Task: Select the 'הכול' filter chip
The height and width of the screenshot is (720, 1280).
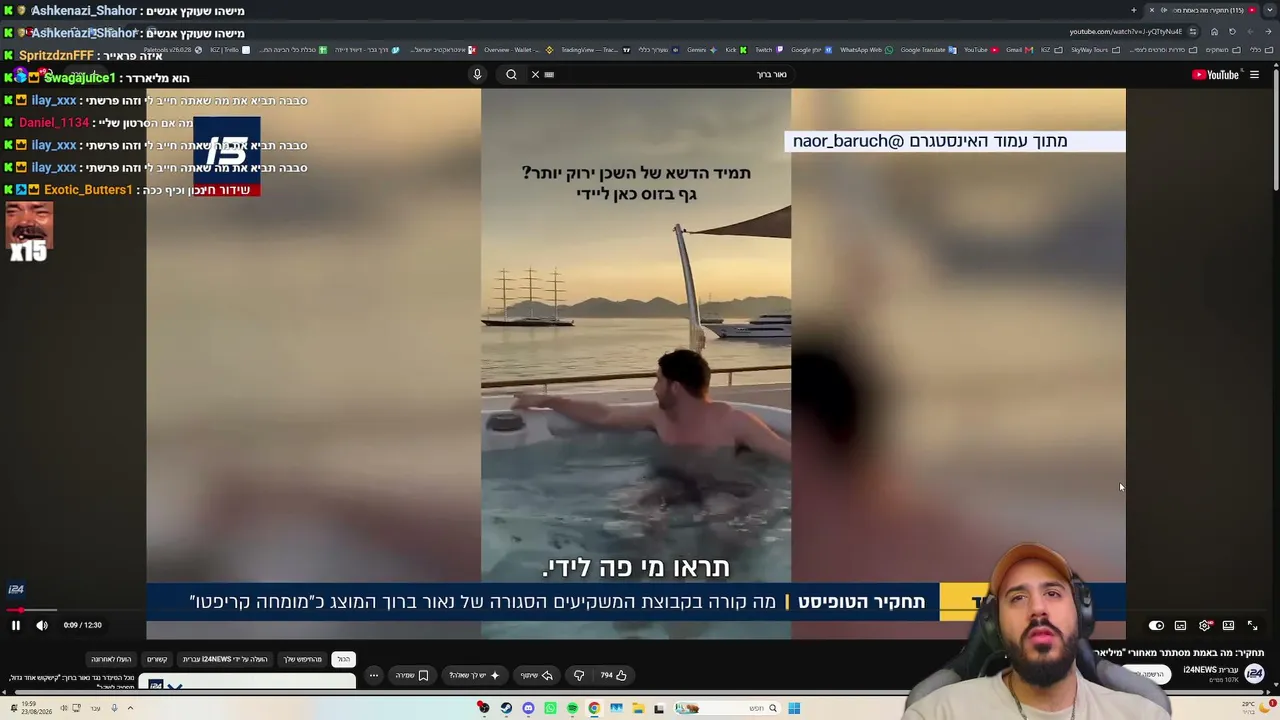Action: point(344,659)
